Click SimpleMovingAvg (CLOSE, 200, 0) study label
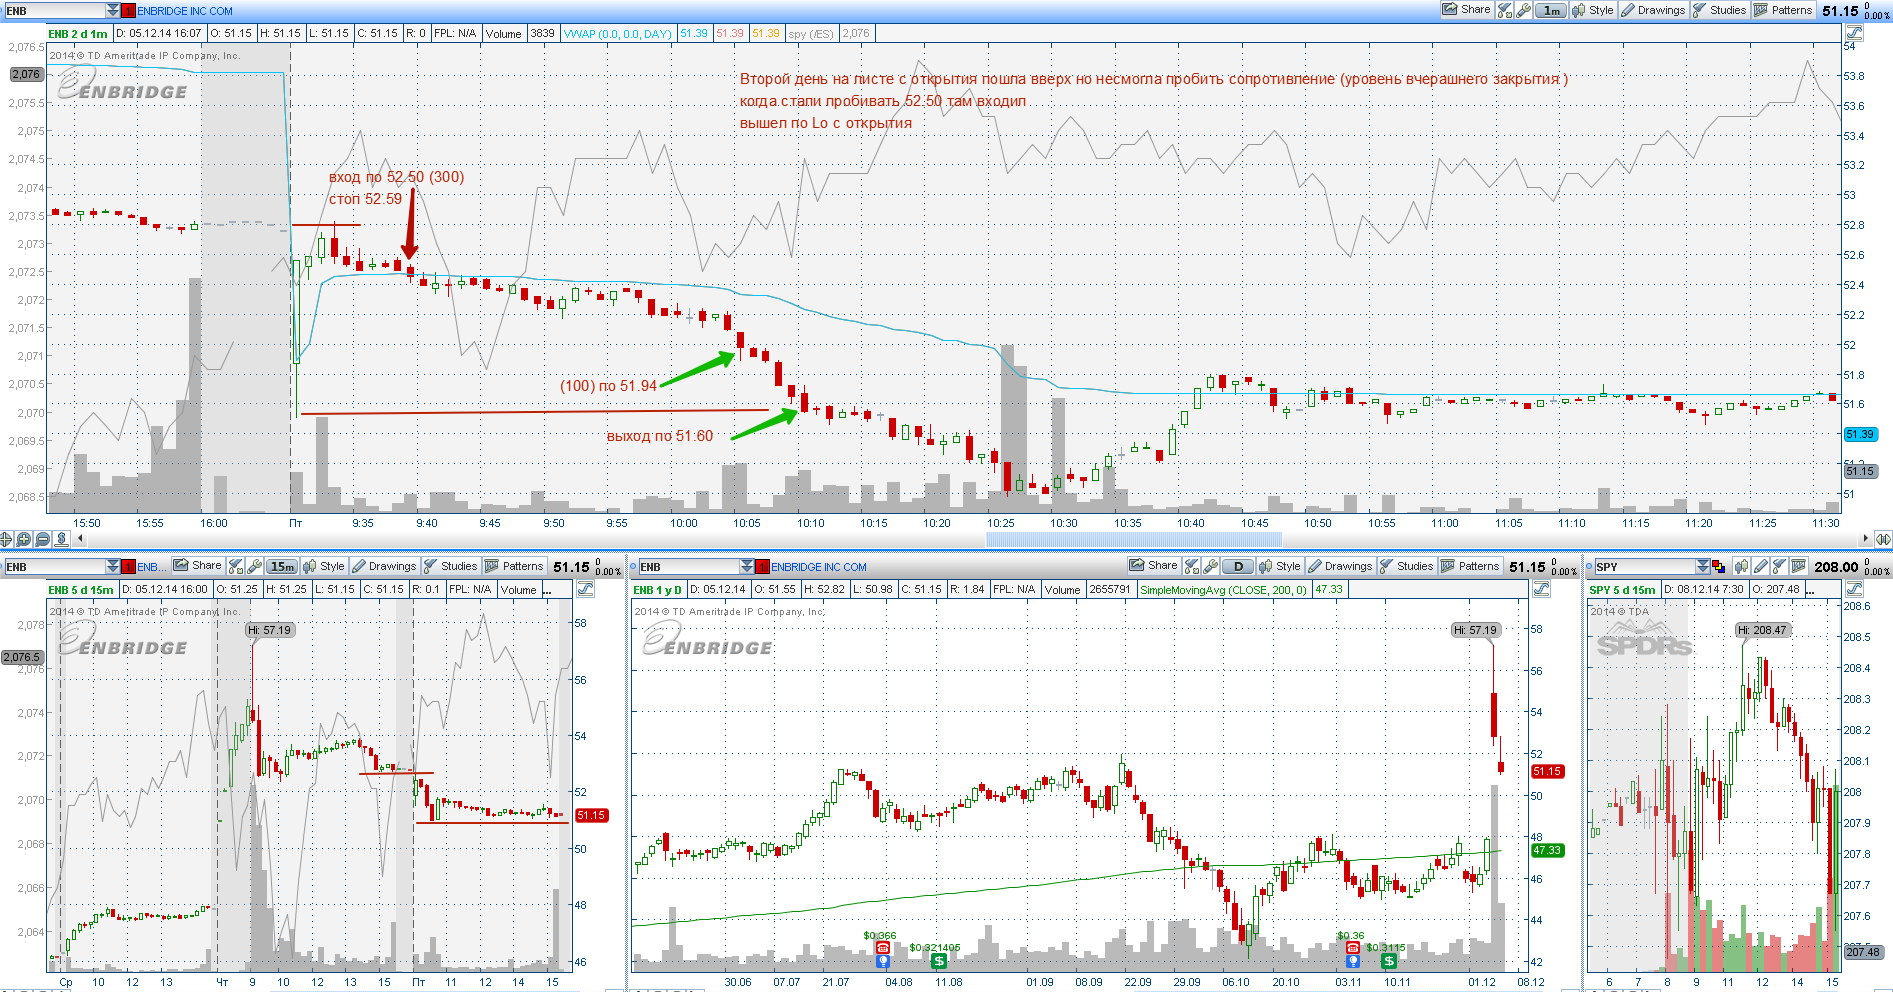Viewport: 1893px width, 992px height. pos(1223,590)
